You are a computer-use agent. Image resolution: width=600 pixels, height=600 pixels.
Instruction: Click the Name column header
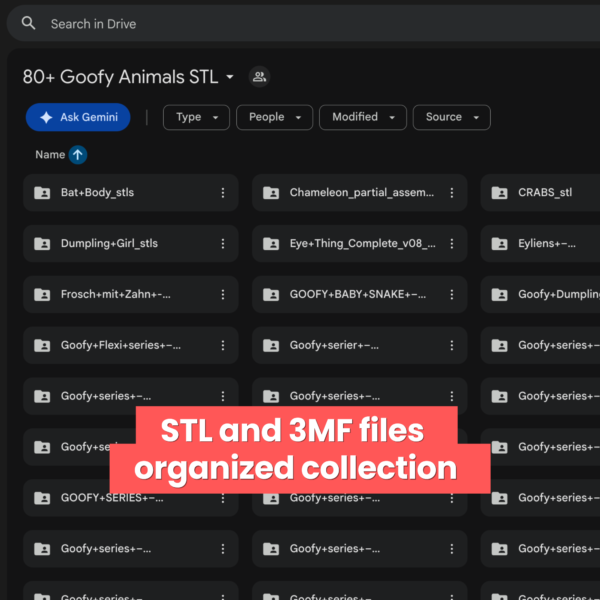50,155
